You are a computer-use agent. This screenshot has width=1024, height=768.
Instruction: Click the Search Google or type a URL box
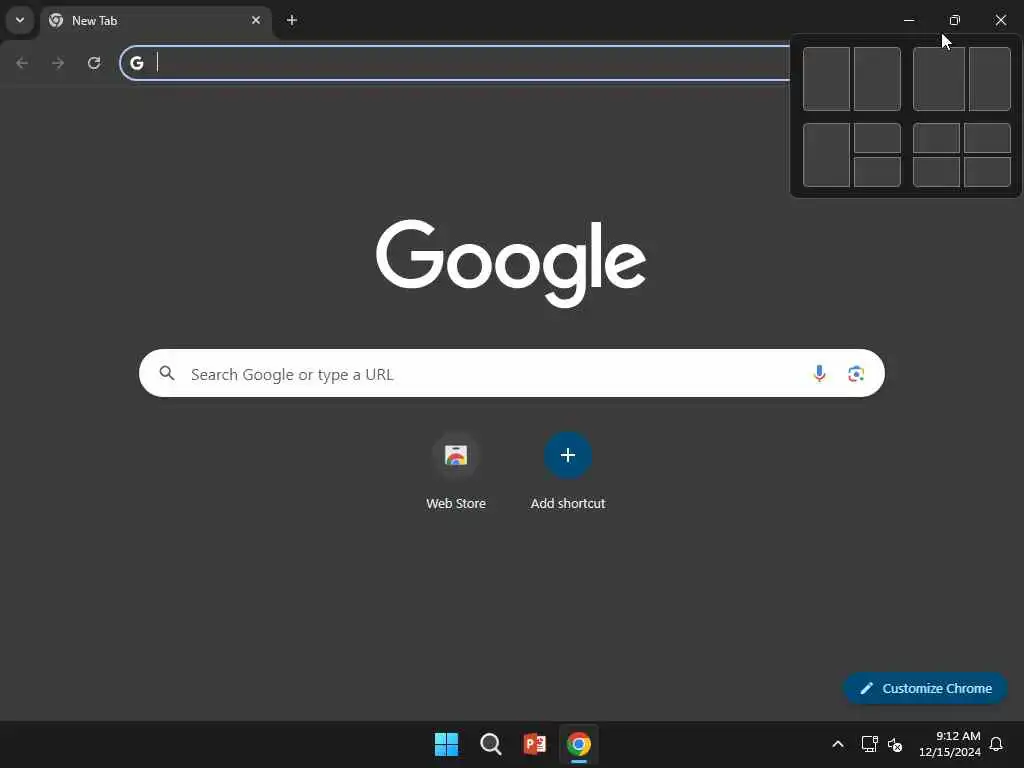pyautogui.click(x=511, y=374)
